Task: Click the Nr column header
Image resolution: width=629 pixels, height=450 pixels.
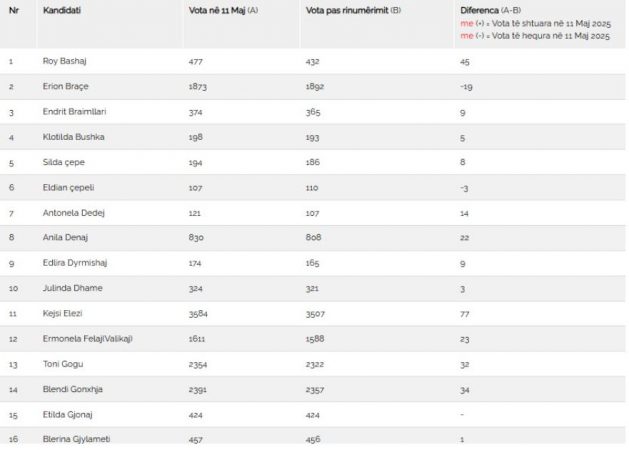Action: coord(14,10)
